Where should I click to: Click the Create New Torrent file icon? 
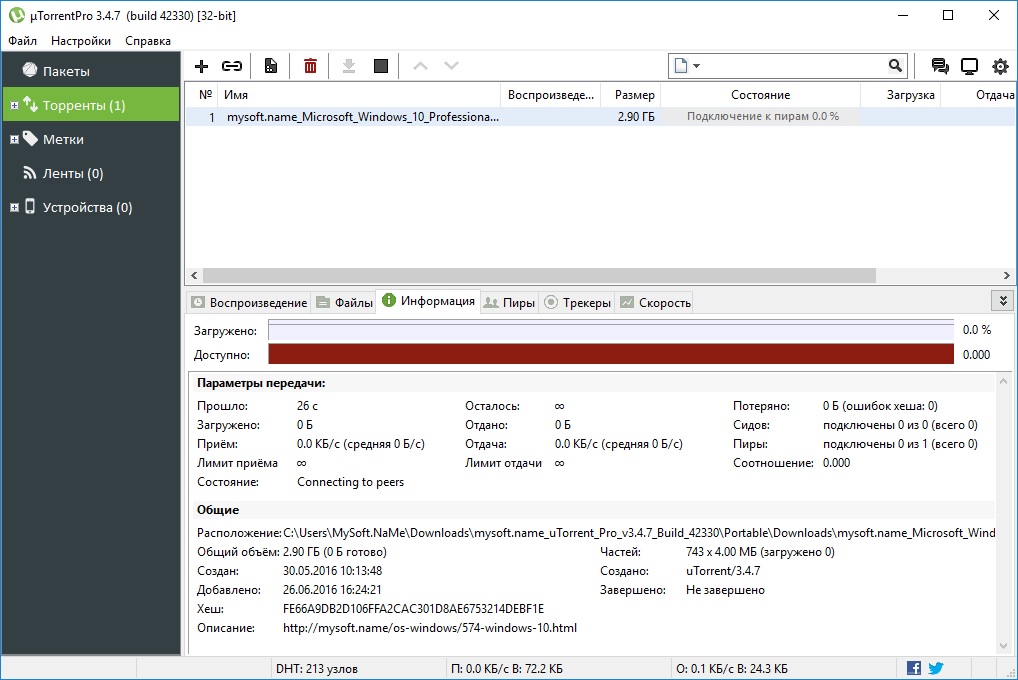(271, 66)
